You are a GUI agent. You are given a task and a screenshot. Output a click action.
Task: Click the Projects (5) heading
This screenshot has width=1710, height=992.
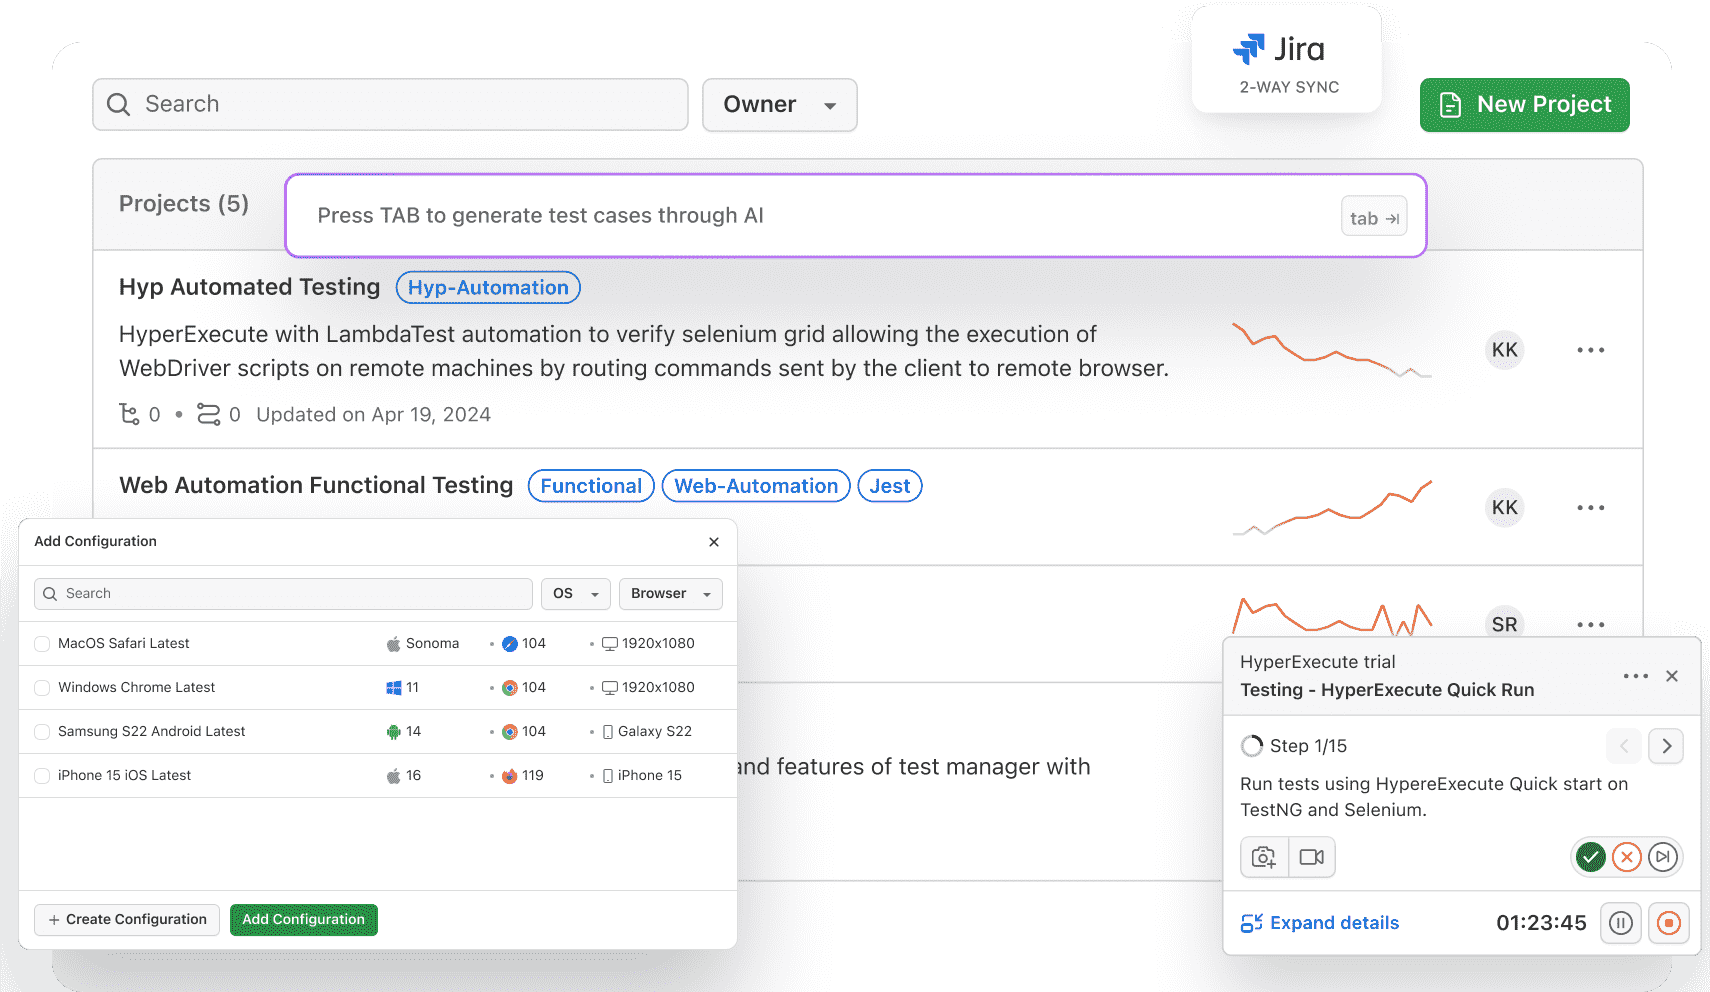pyautogui.click(x=184, y=204)
